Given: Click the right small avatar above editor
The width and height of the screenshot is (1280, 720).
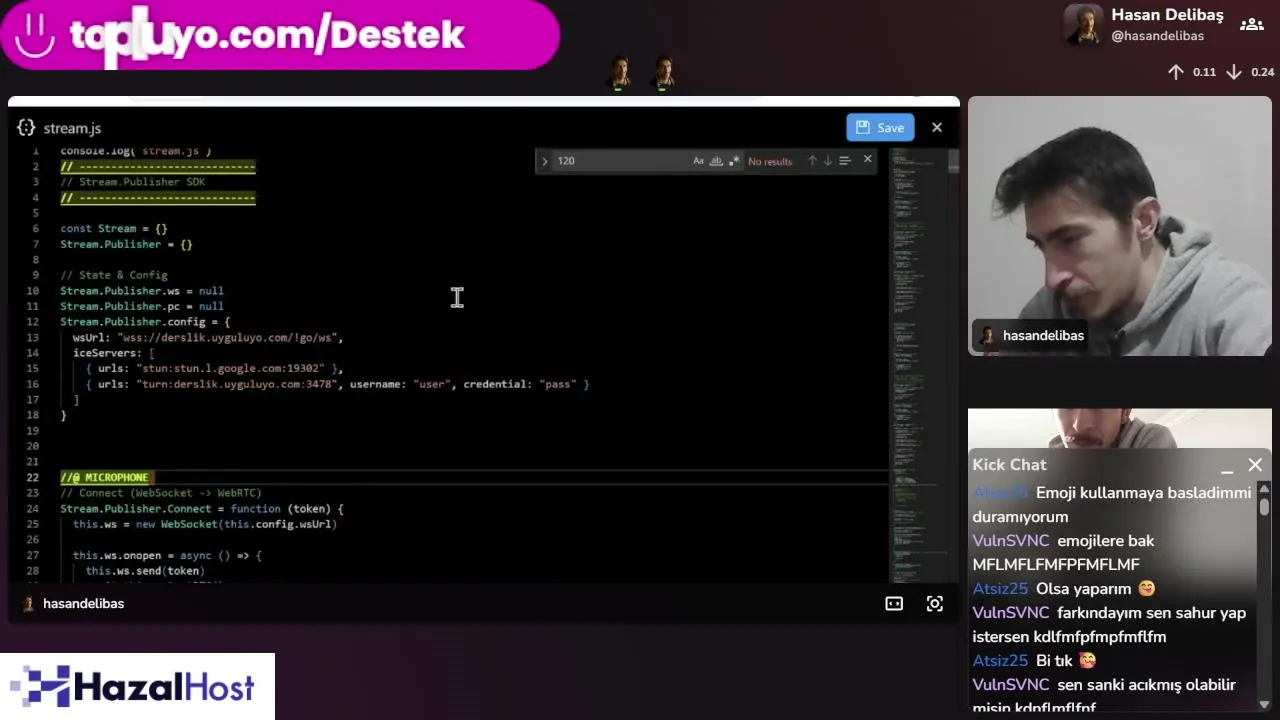Looking at the screenshot, I should 664,73.
